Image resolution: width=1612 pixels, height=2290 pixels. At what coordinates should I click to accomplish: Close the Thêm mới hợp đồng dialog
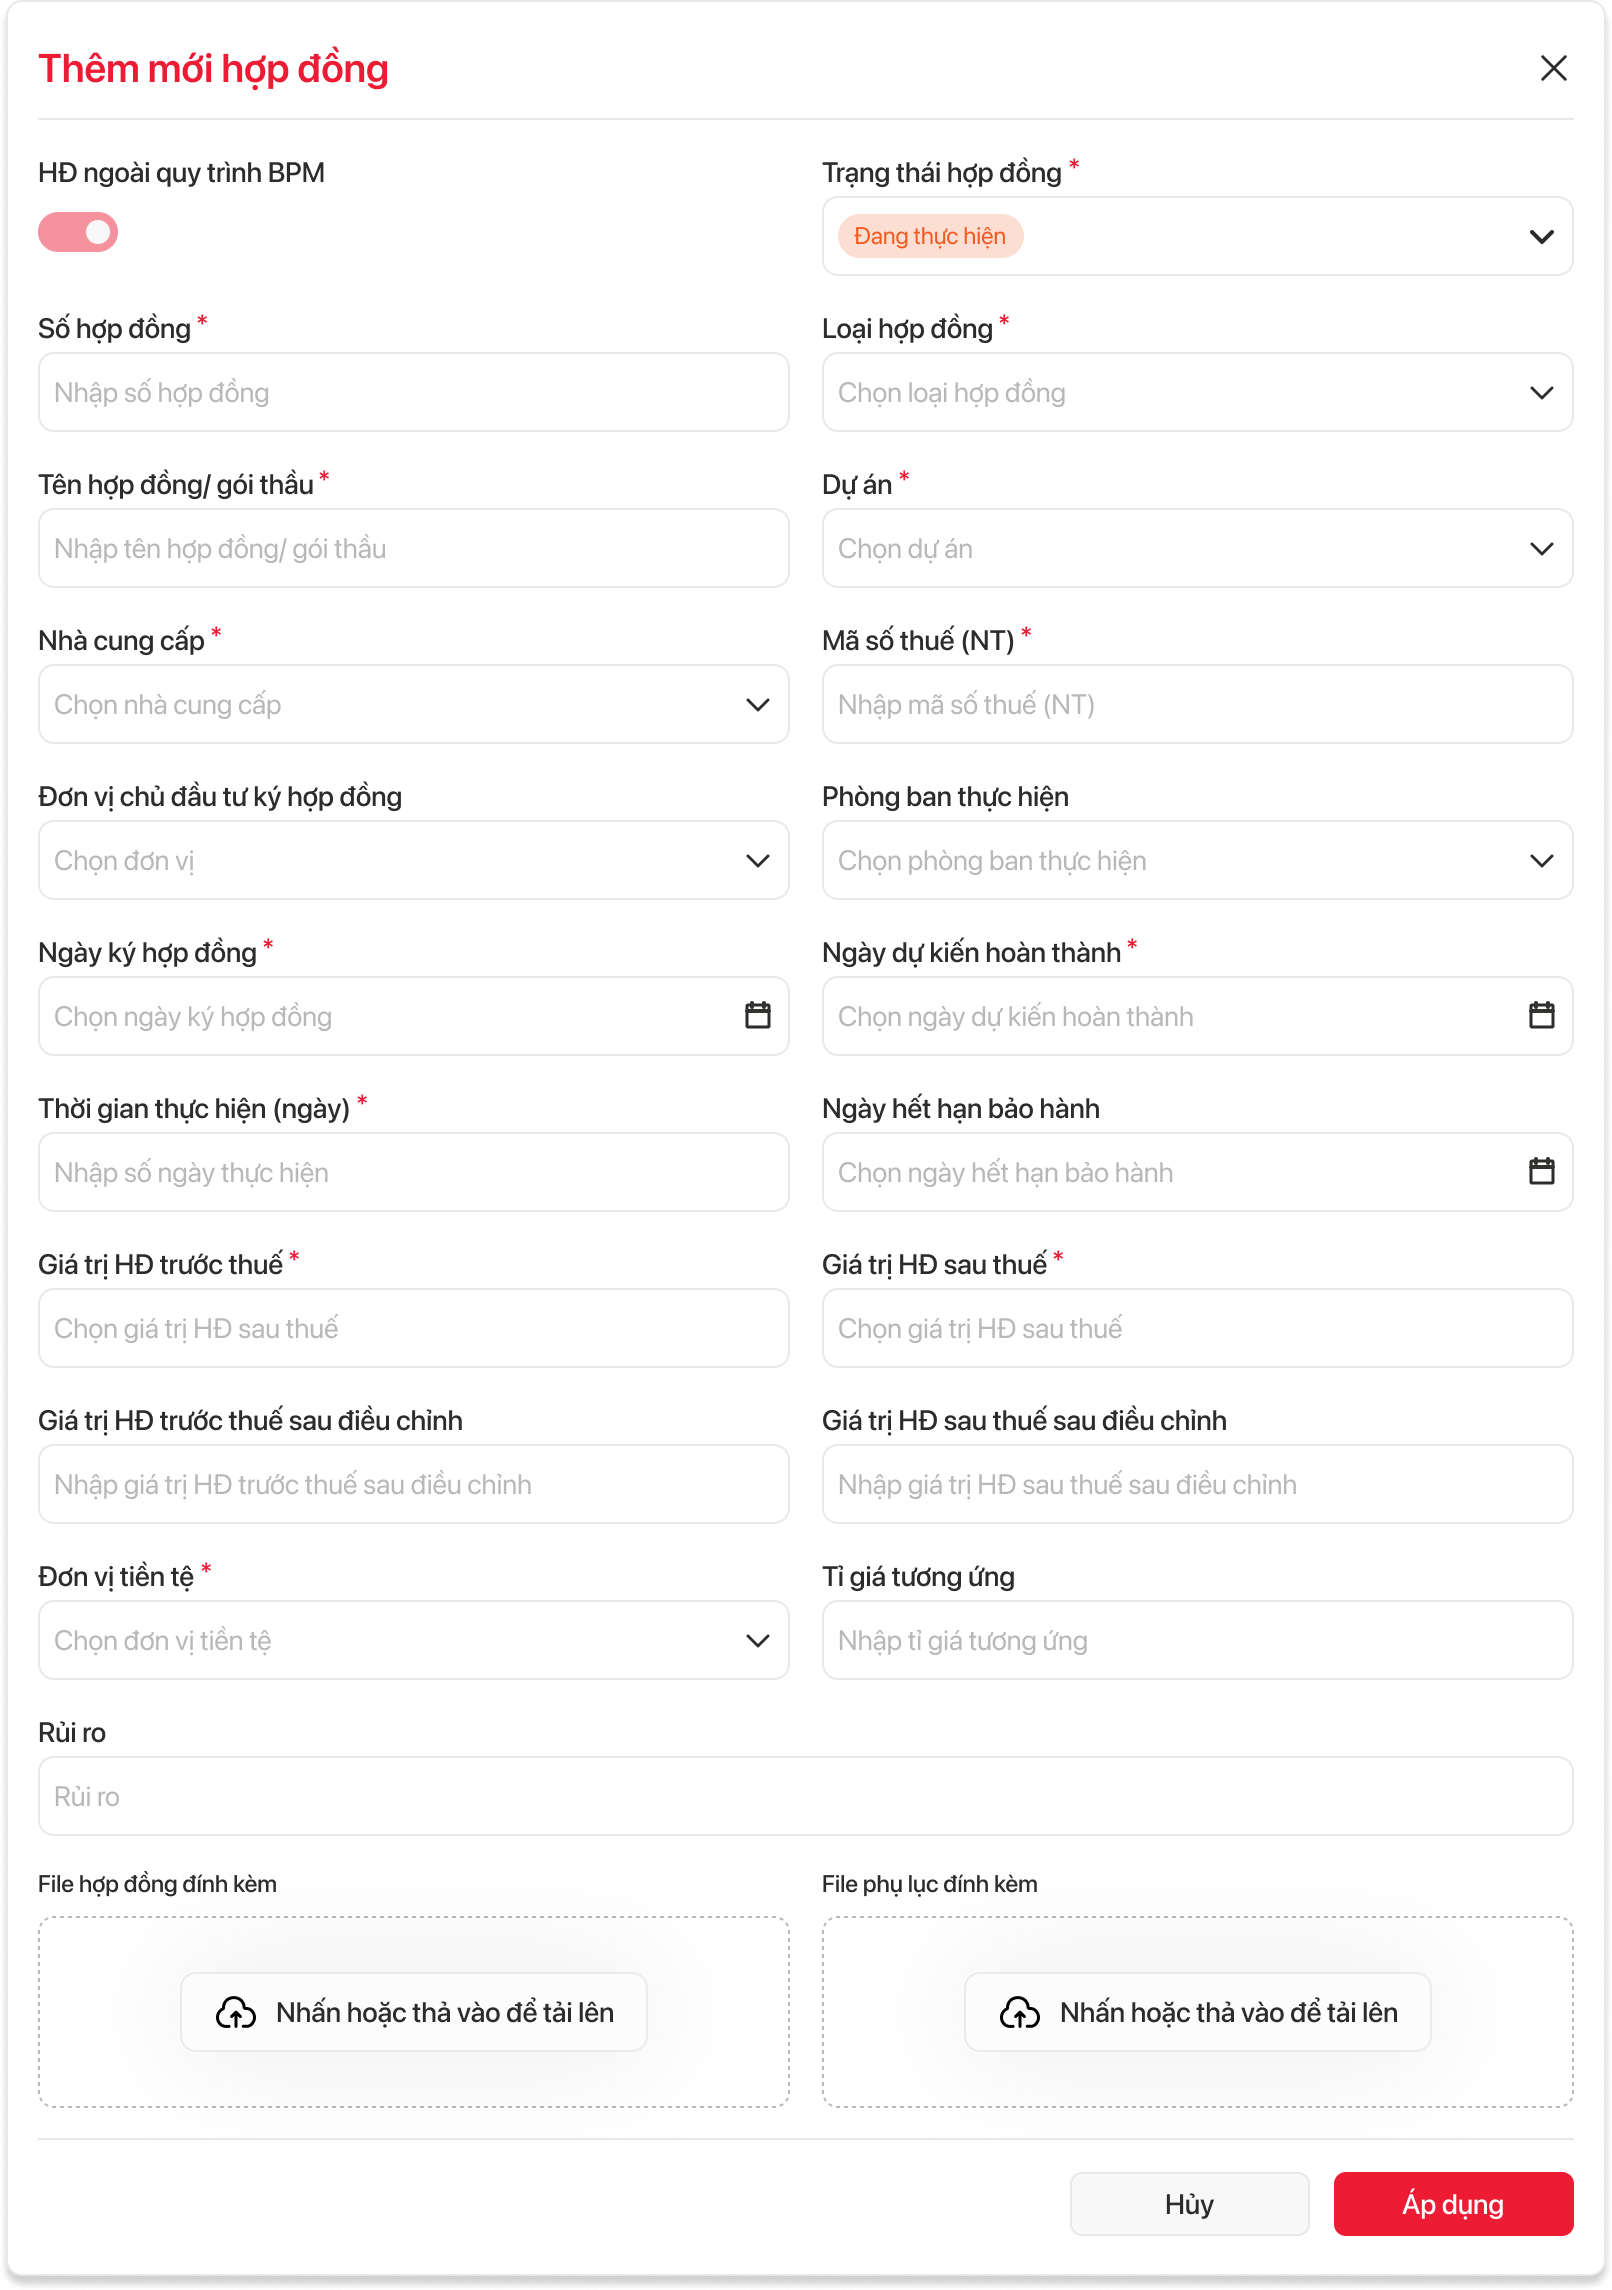pyautogui.click(x=1553, y=68)
